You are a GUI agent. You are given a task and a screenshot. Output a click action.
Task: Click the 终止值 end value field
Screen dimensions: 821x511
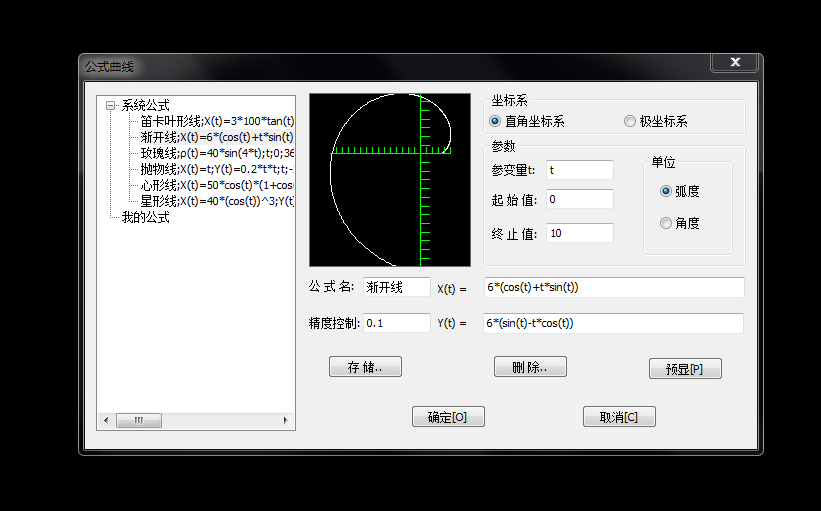[579, 233]
